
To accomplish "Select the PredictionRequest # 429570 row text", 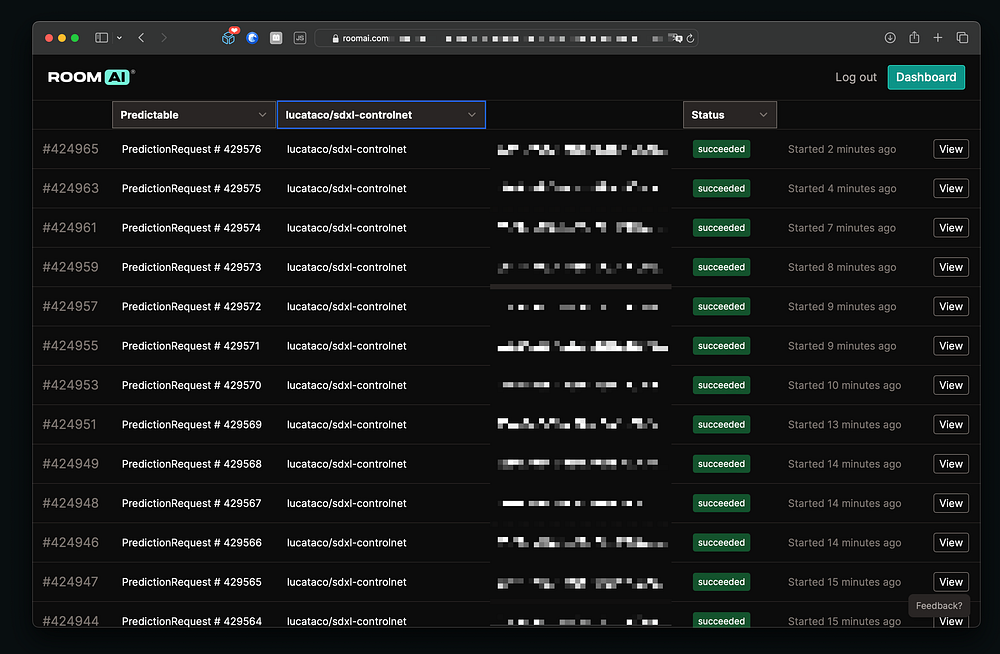I will point(191,385).
